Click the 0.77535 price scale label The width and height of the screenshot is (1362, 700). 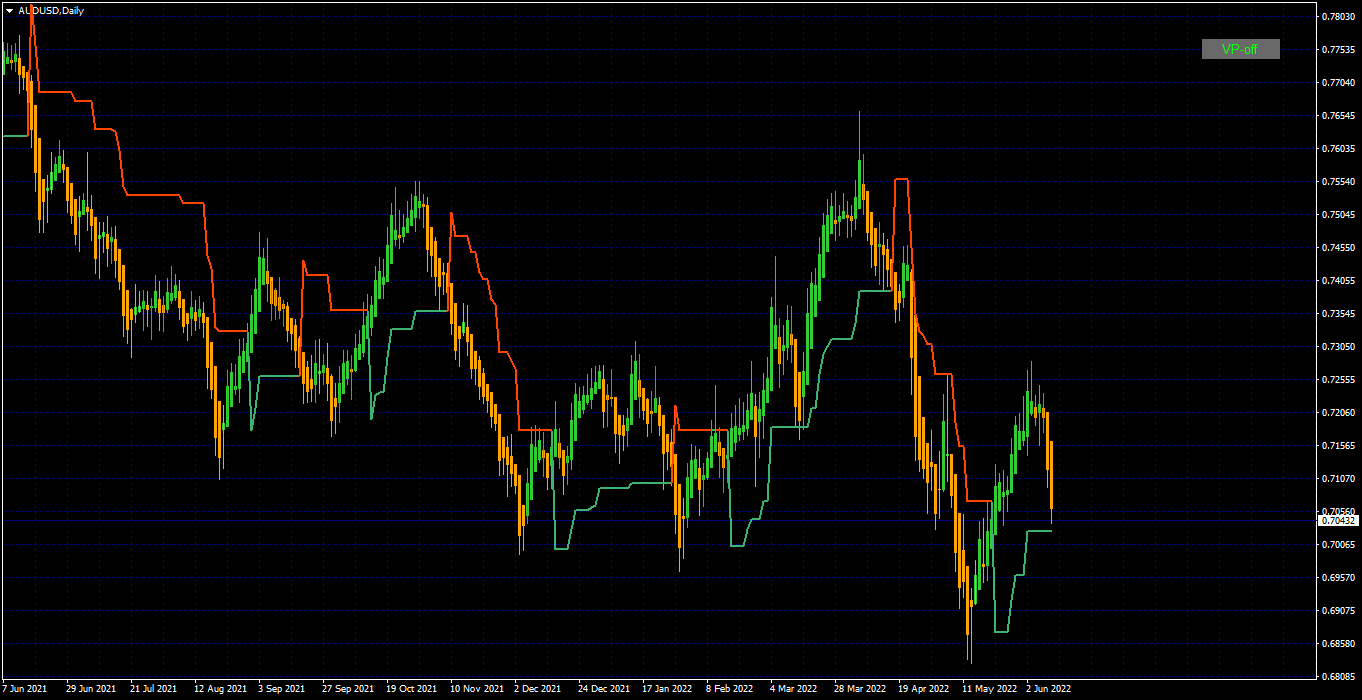(1337, 50)
